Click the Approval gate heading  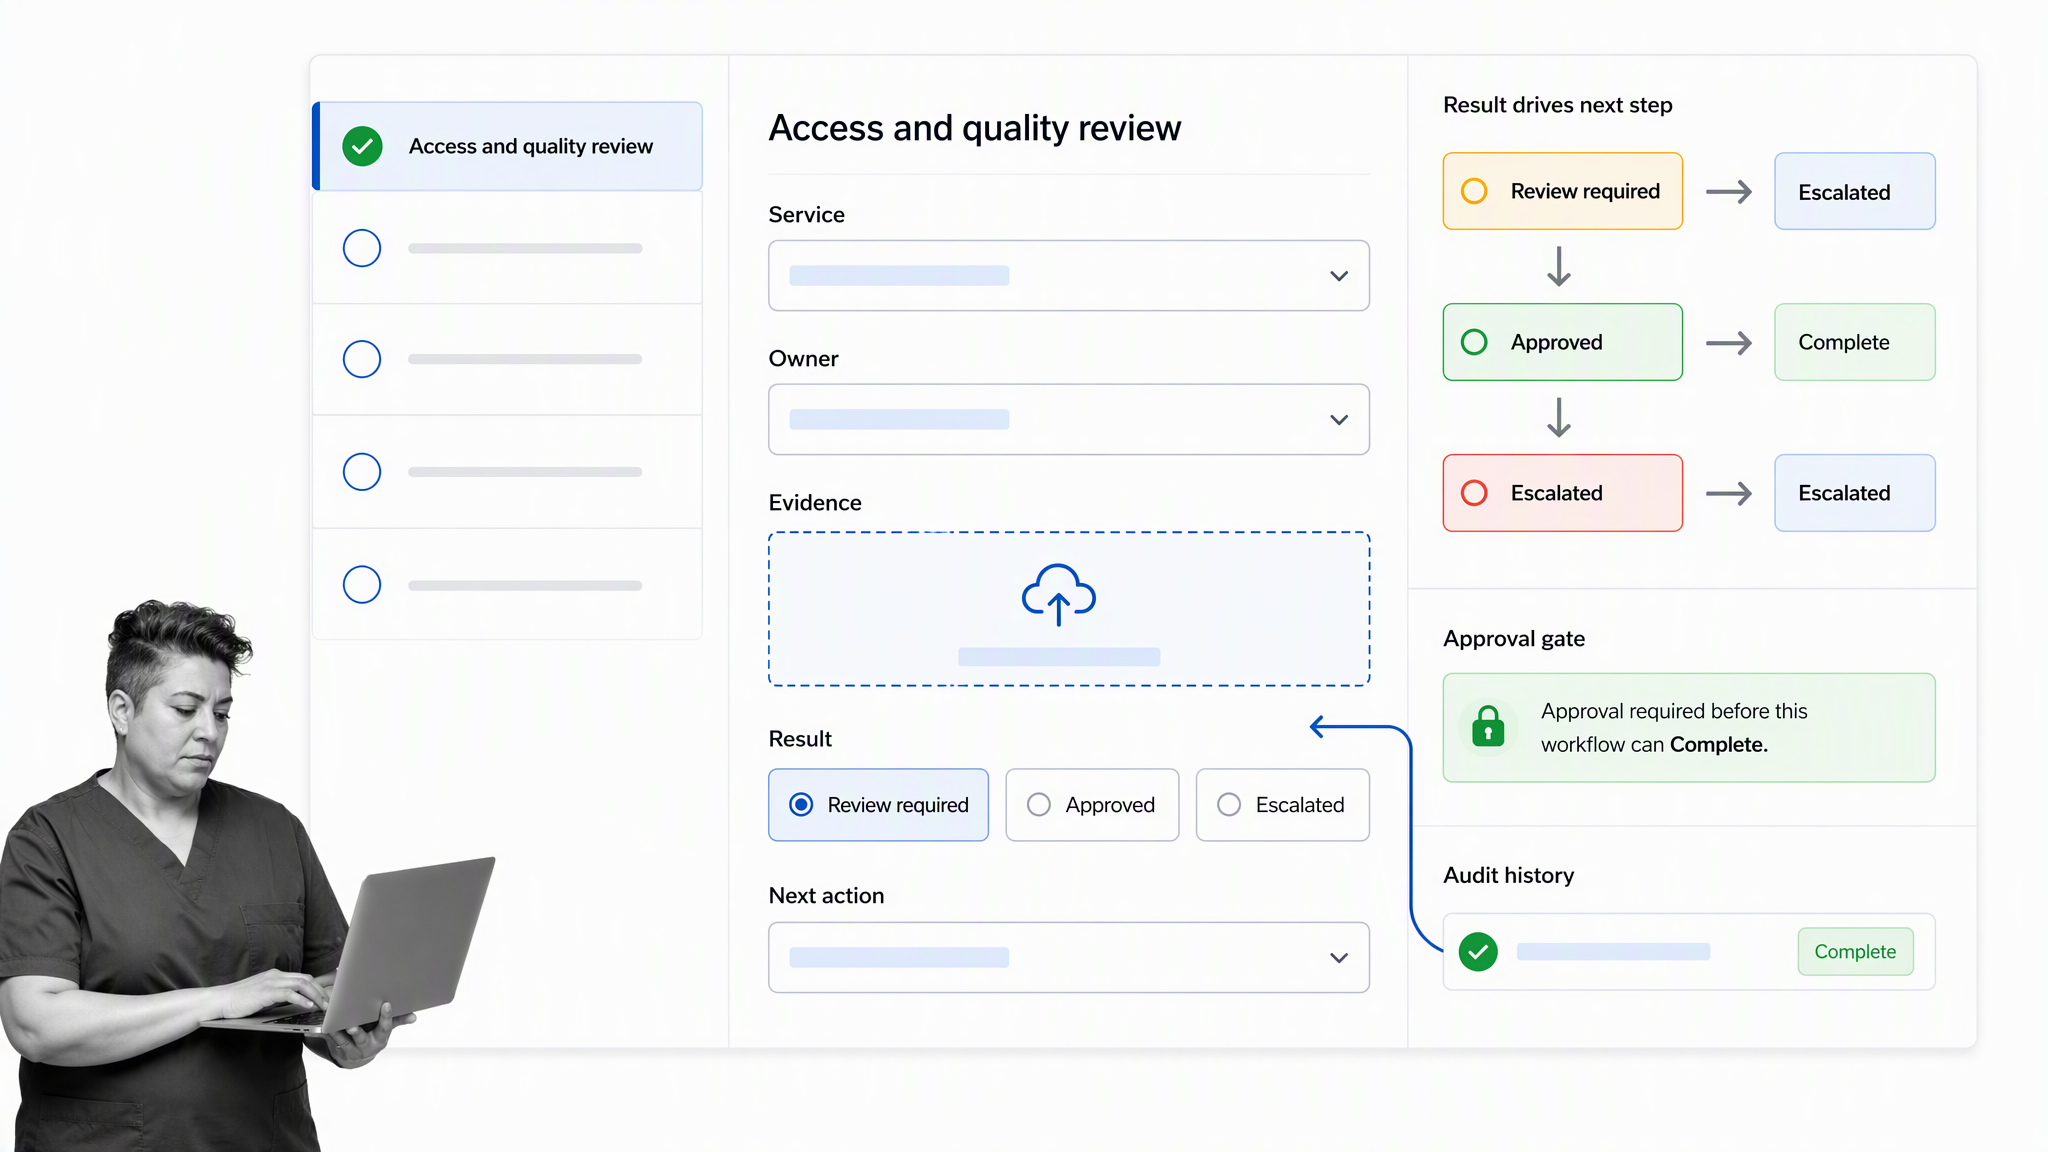click(x=1514, y=639)
